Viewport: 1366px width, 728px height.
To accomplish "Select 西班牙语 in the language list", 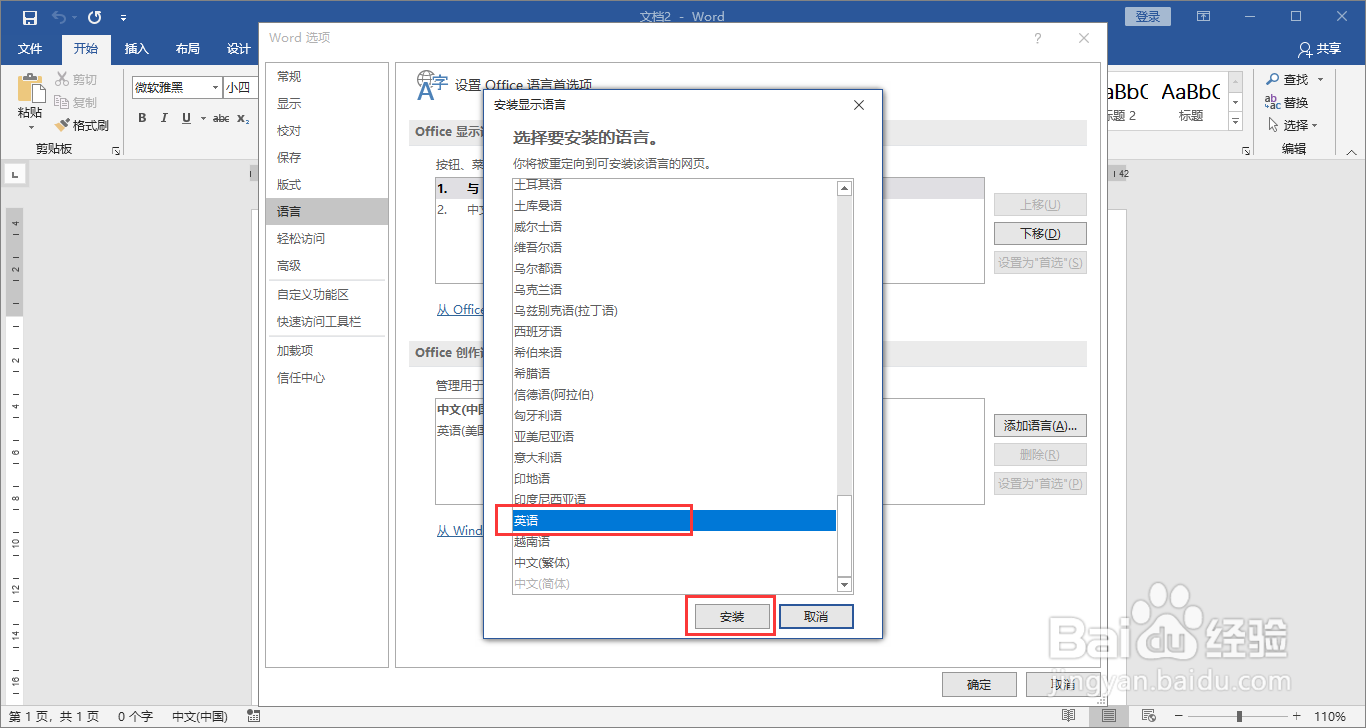I will click(674, 331).
